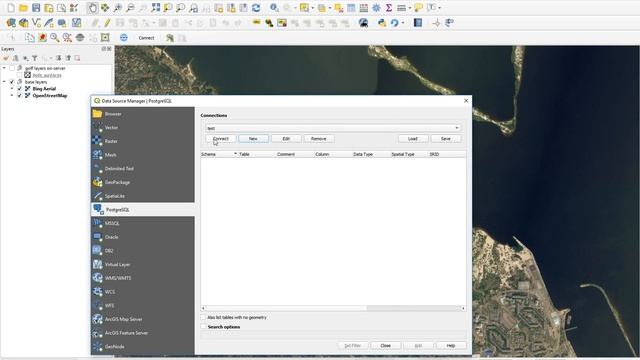Collapse the base layers group

tap(4, 82)
